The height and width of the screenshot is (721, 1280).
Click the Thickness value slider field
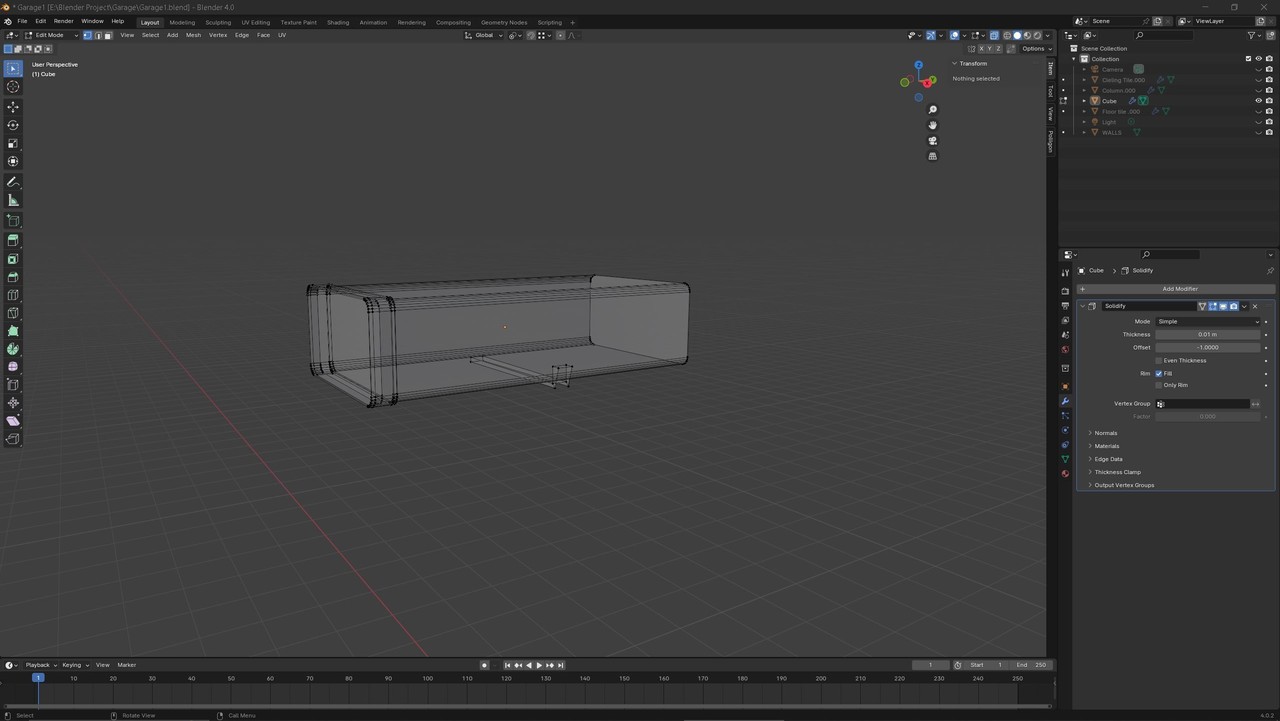1207,334
